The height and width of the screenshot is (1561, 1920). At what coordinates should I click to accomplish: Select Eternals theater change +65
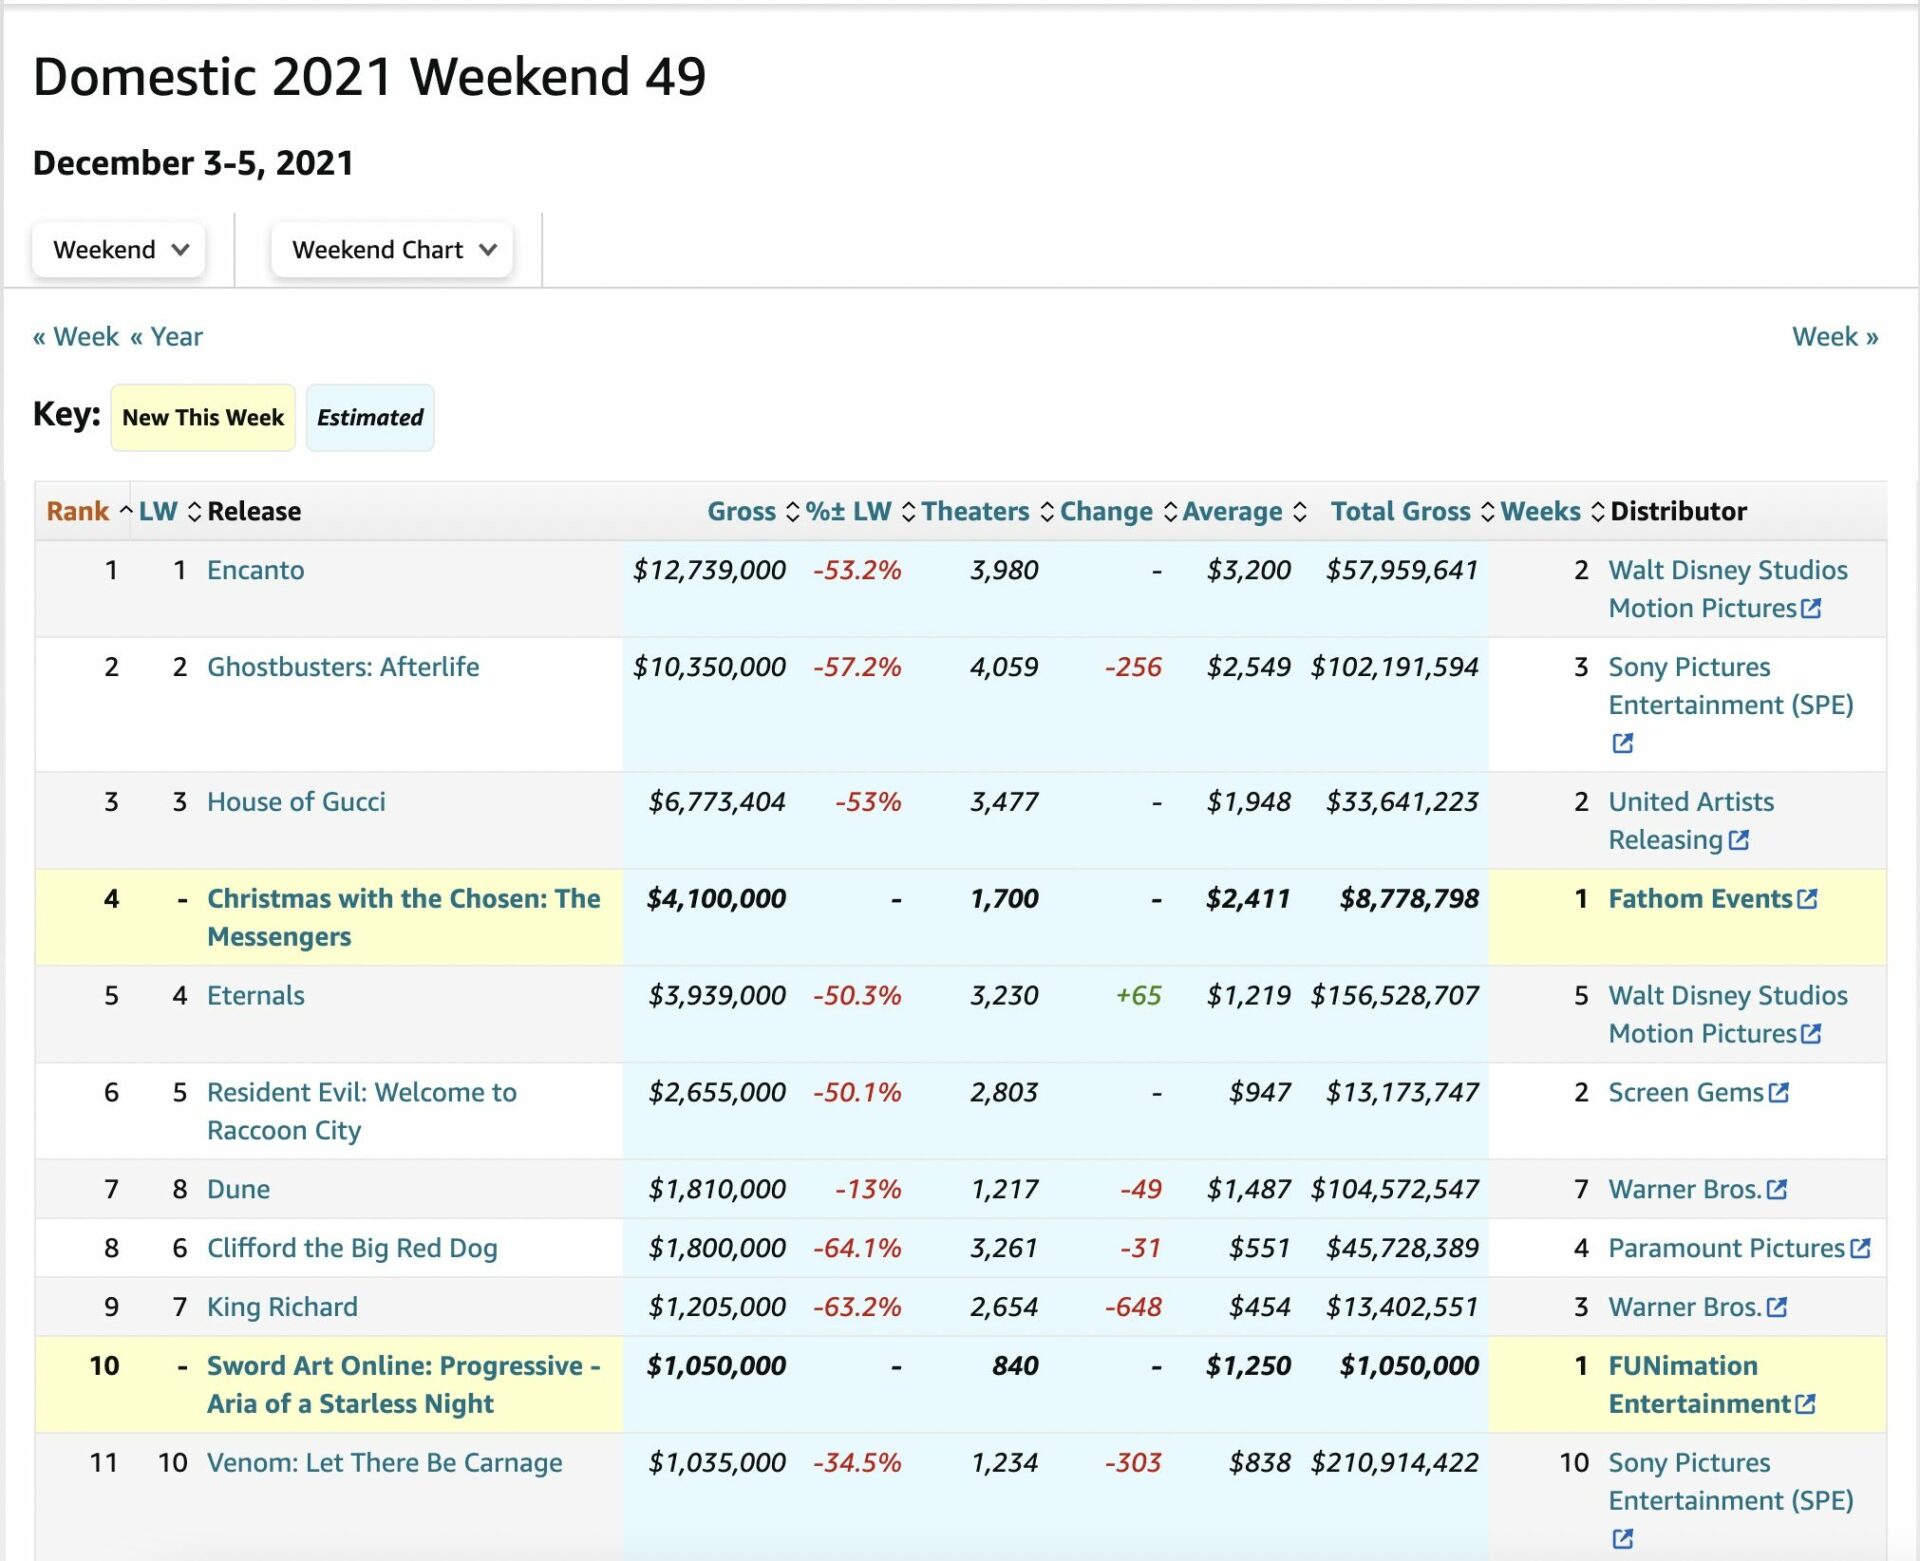click(x=1138, y=995)
